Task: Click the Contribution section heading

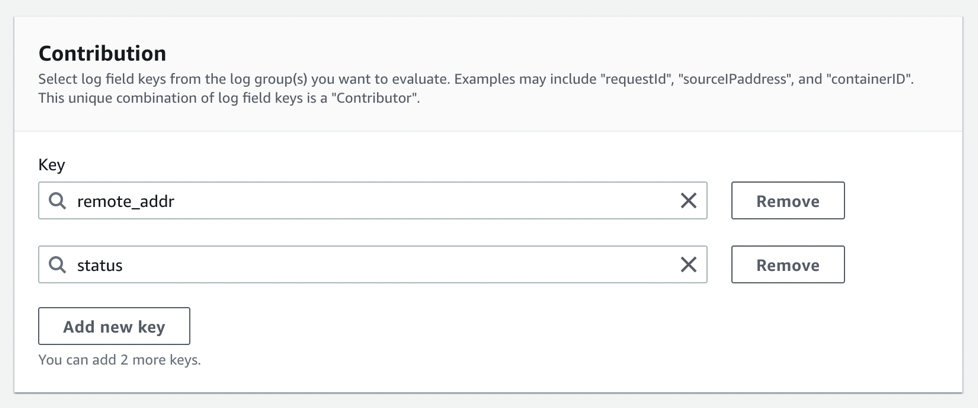Action: click(102, 53)
